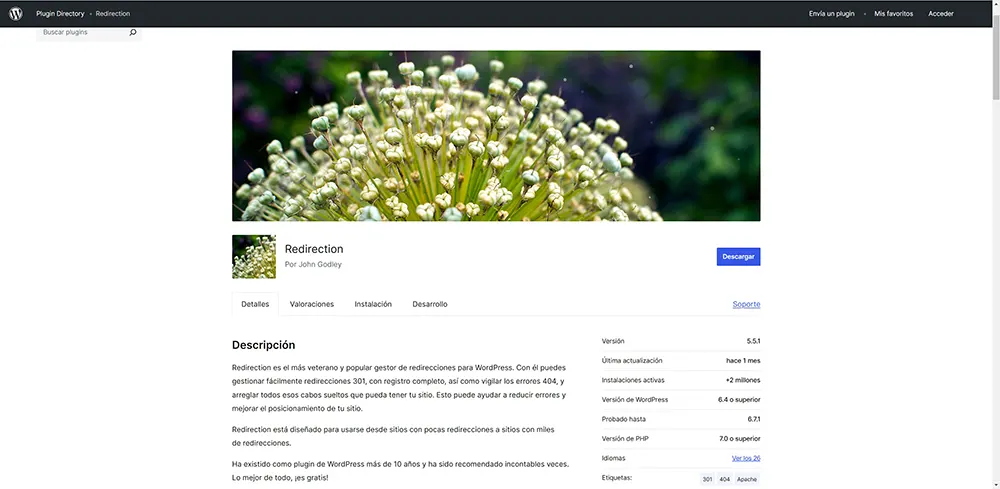Focus the Buscar plugins search field

(82, 33)
